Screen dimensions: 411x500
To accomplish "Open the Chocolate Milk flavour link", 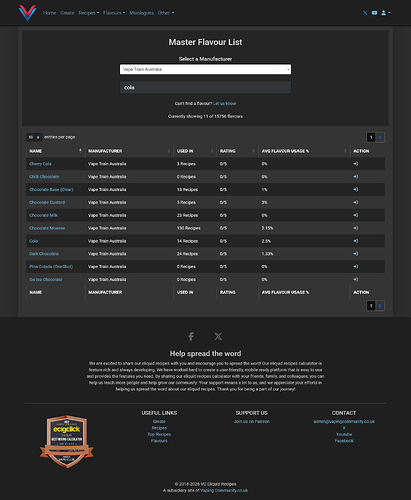I will pos(43,215).
